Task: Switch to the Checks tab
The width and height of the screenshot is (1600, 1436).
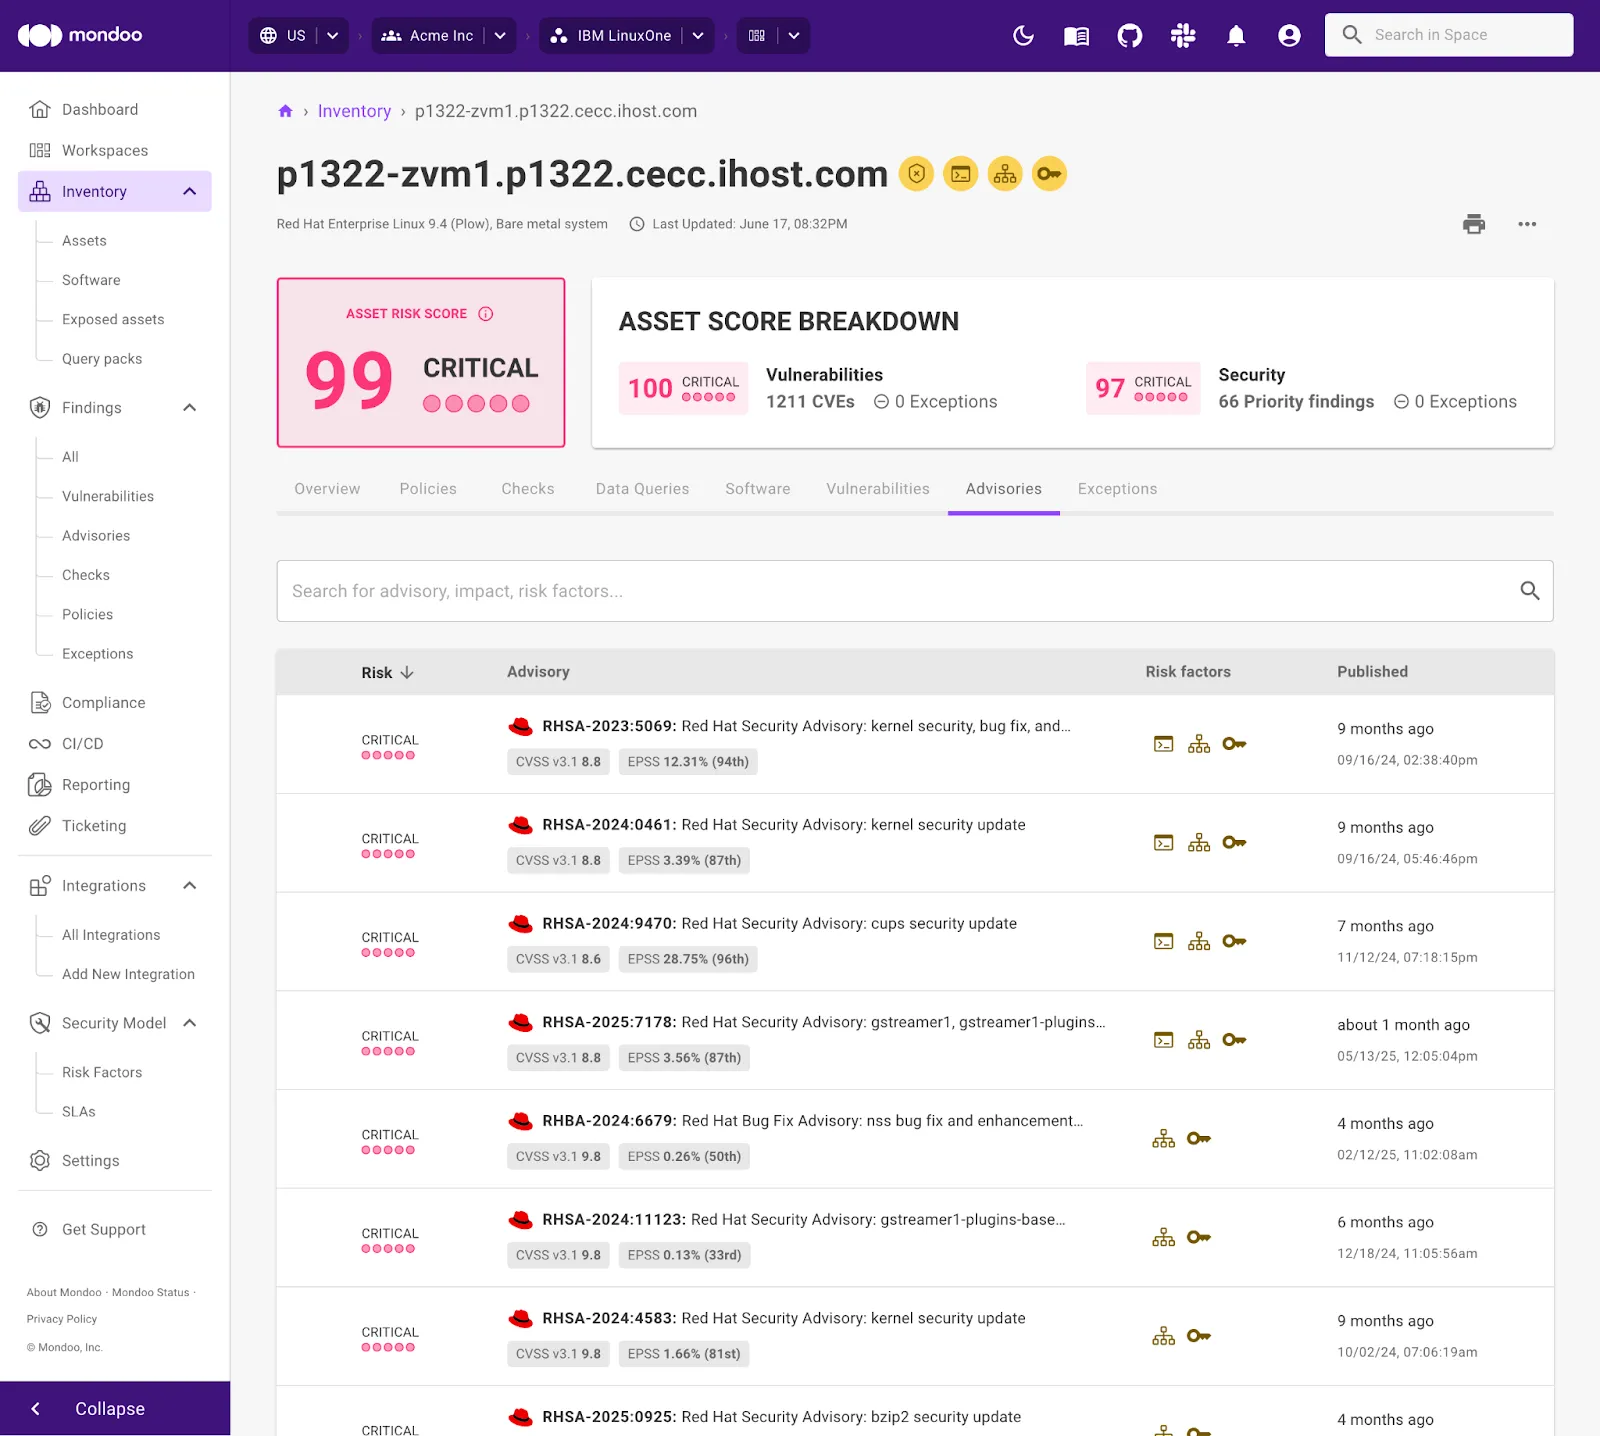Action: pos(528,489)
